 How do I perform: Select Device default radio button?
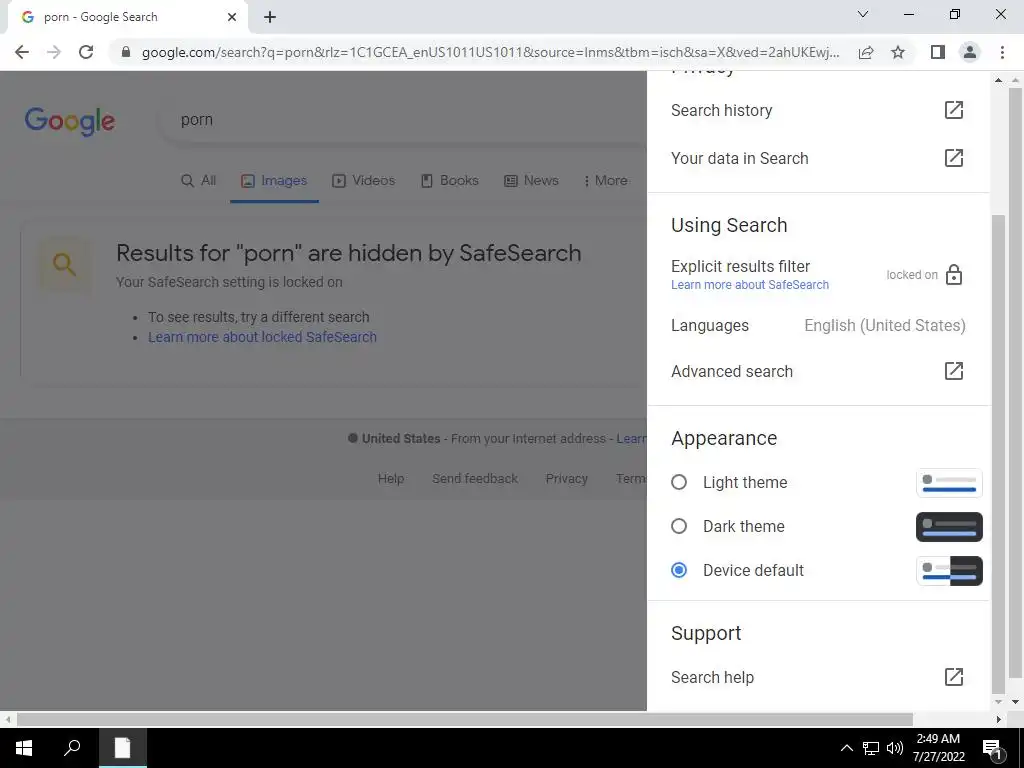(x=679, y=570)
